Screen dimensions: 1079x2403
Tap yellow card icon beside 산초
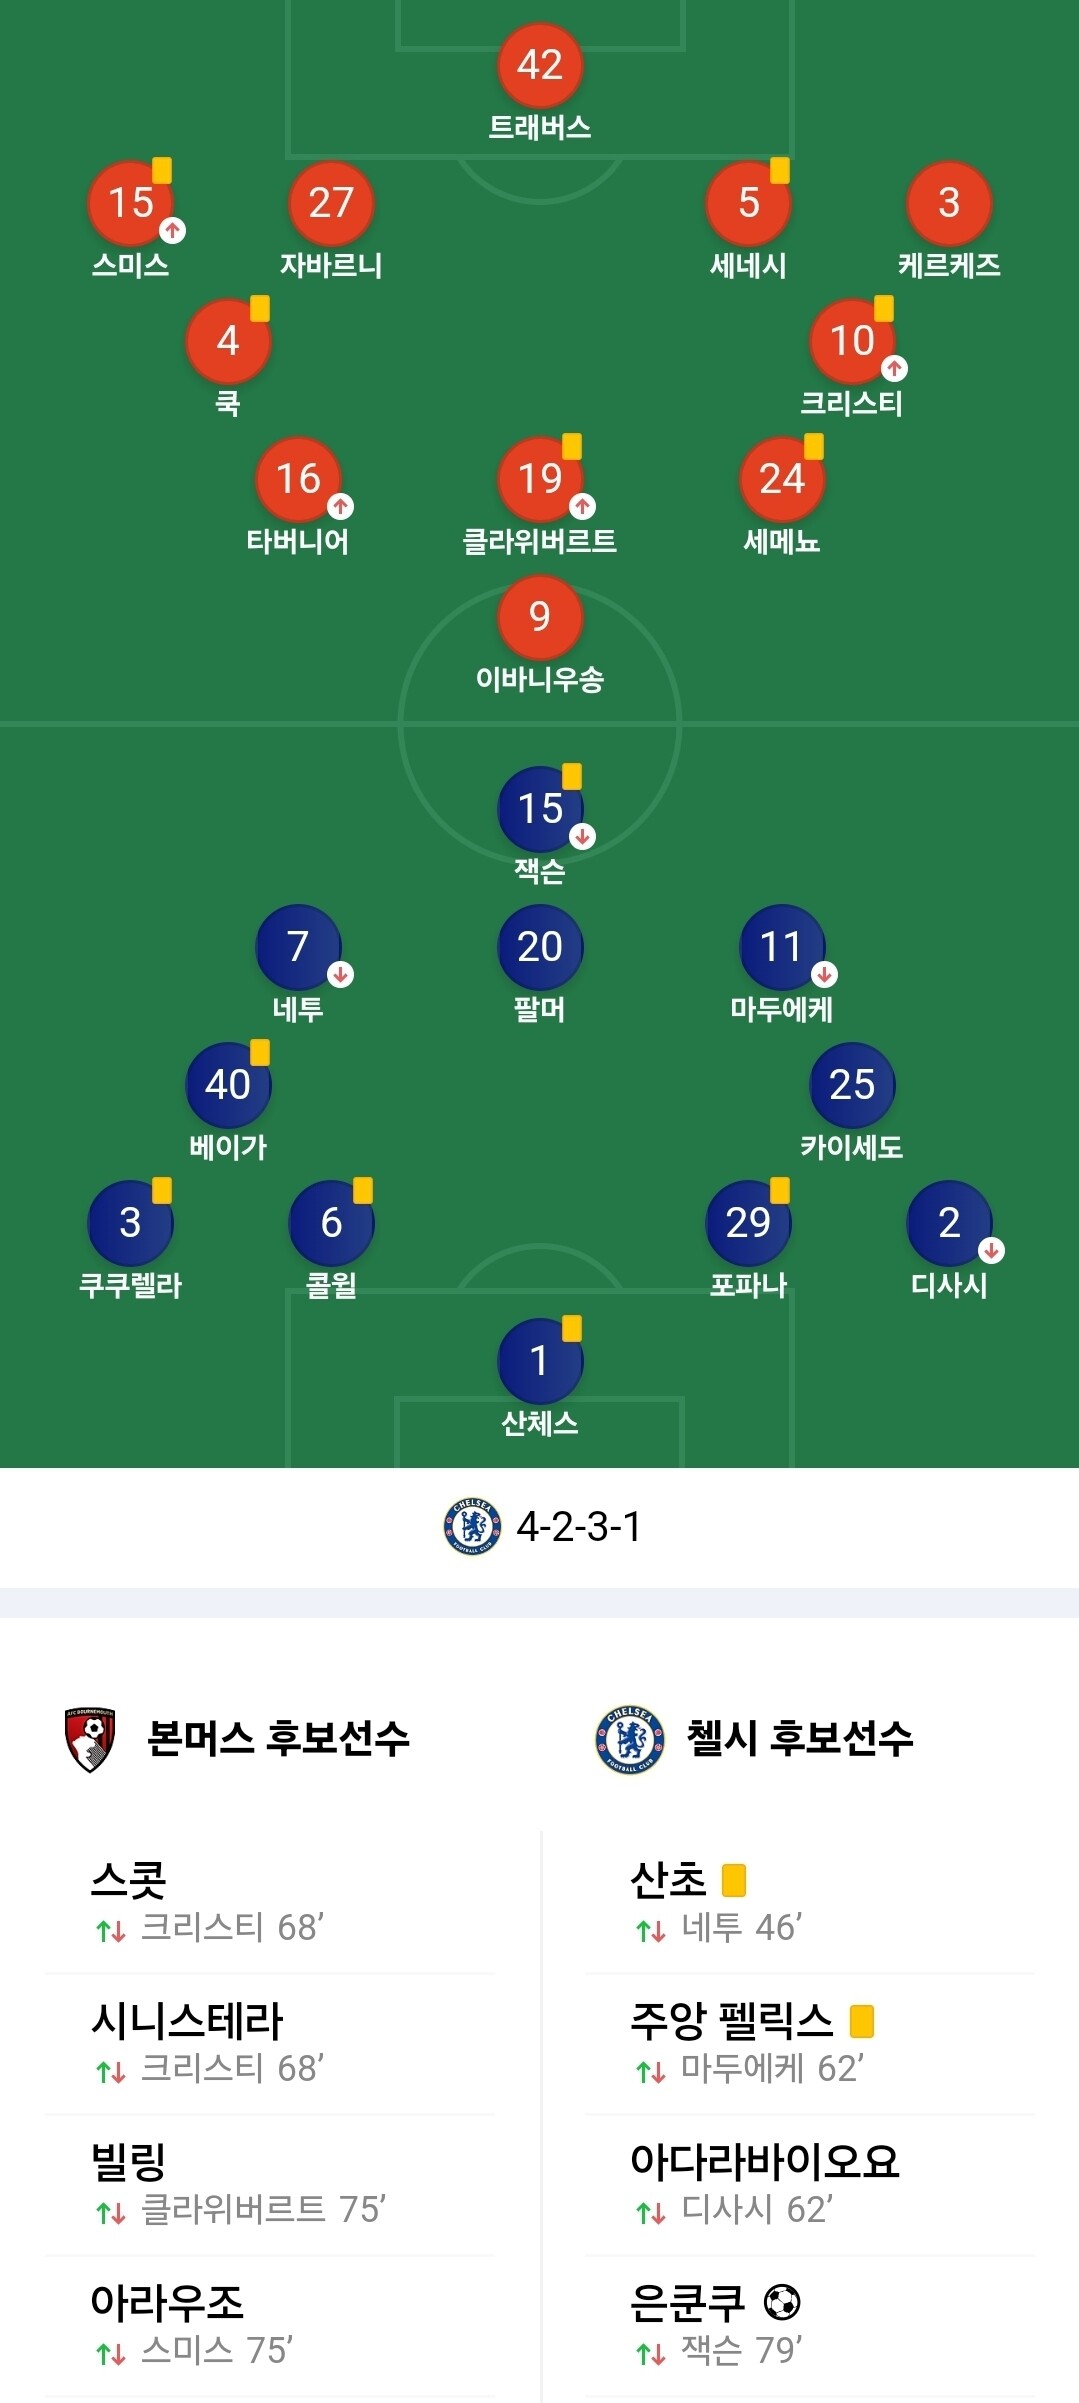point(734,1880)
